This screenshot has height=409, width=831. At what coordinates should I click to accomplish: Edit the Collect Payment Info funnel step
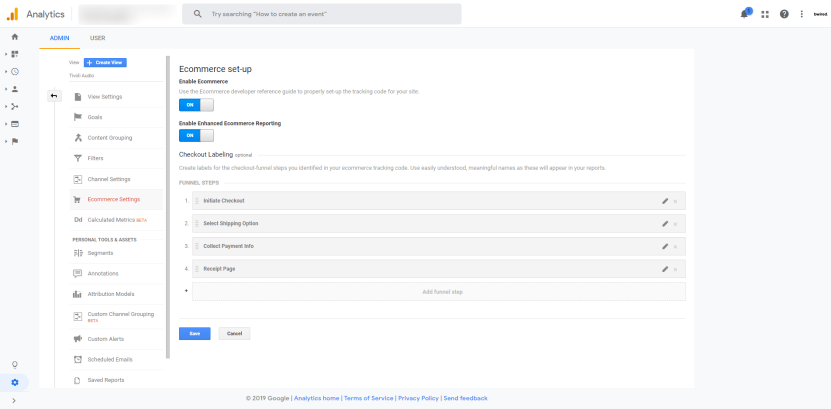665,246
